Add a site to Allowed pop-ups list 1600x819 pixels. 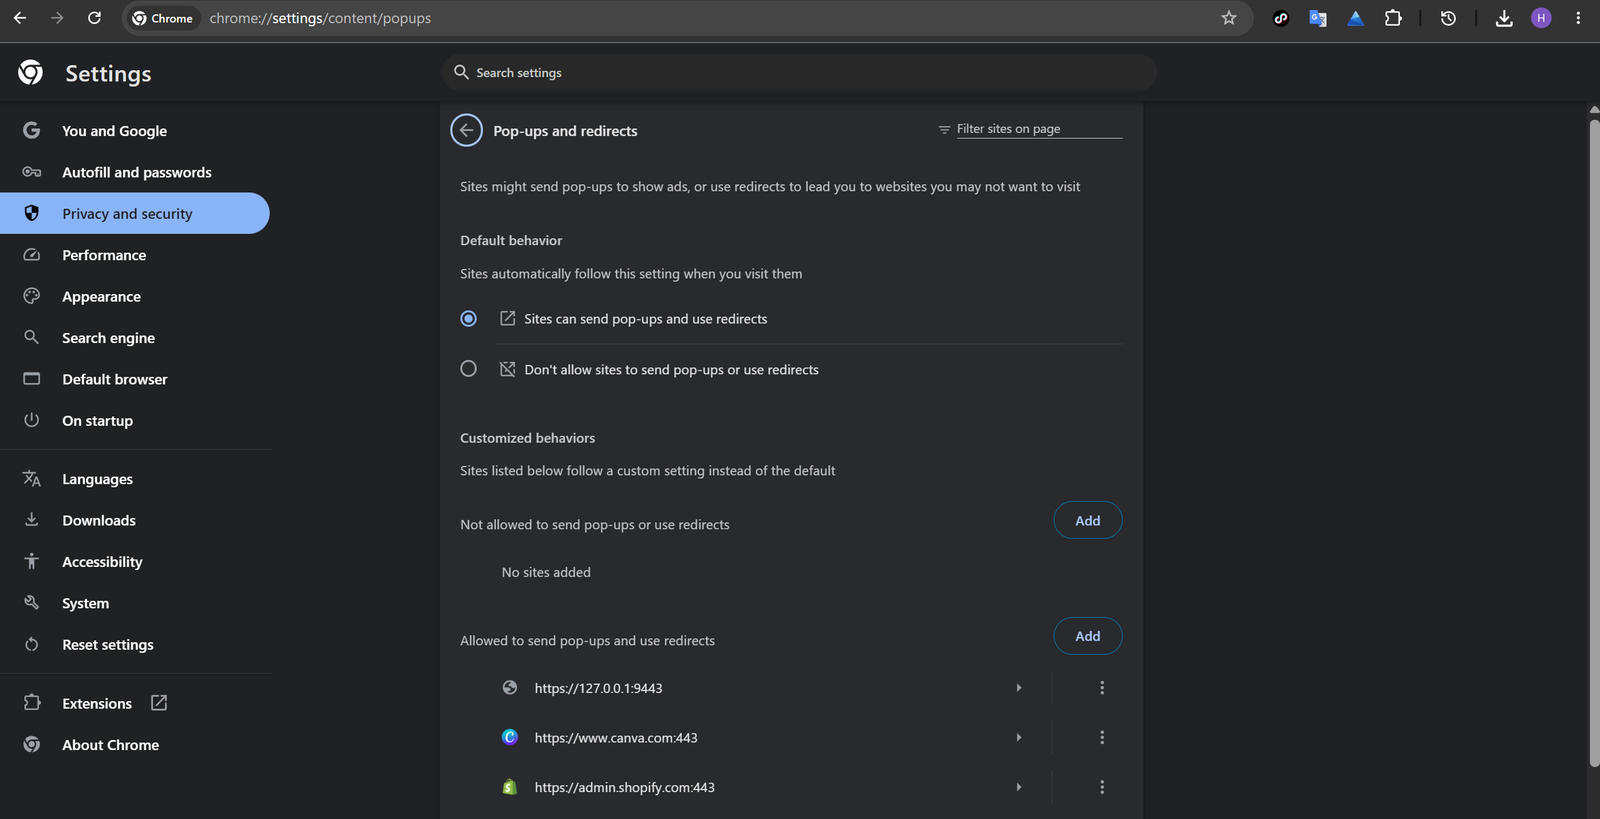[x=1088, y=636]
